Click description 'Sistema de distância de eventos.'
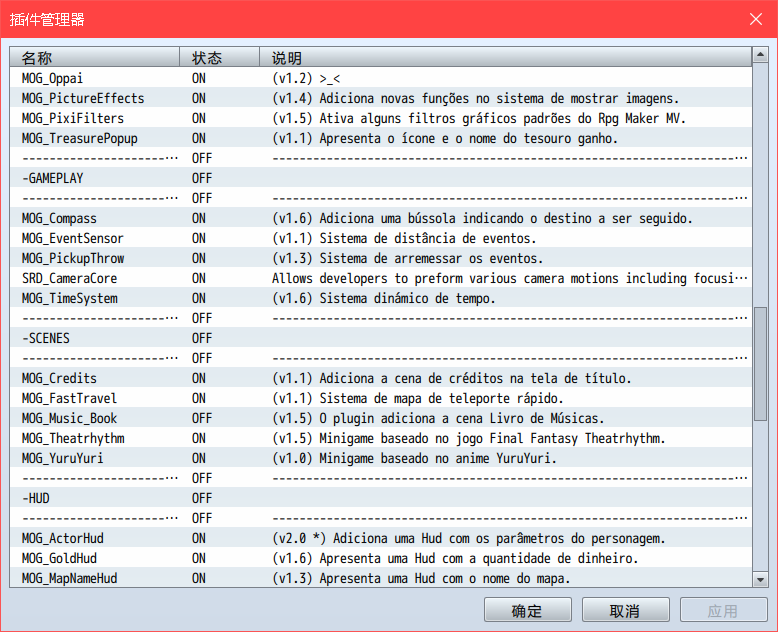778x632 pixels. [404, 238]
